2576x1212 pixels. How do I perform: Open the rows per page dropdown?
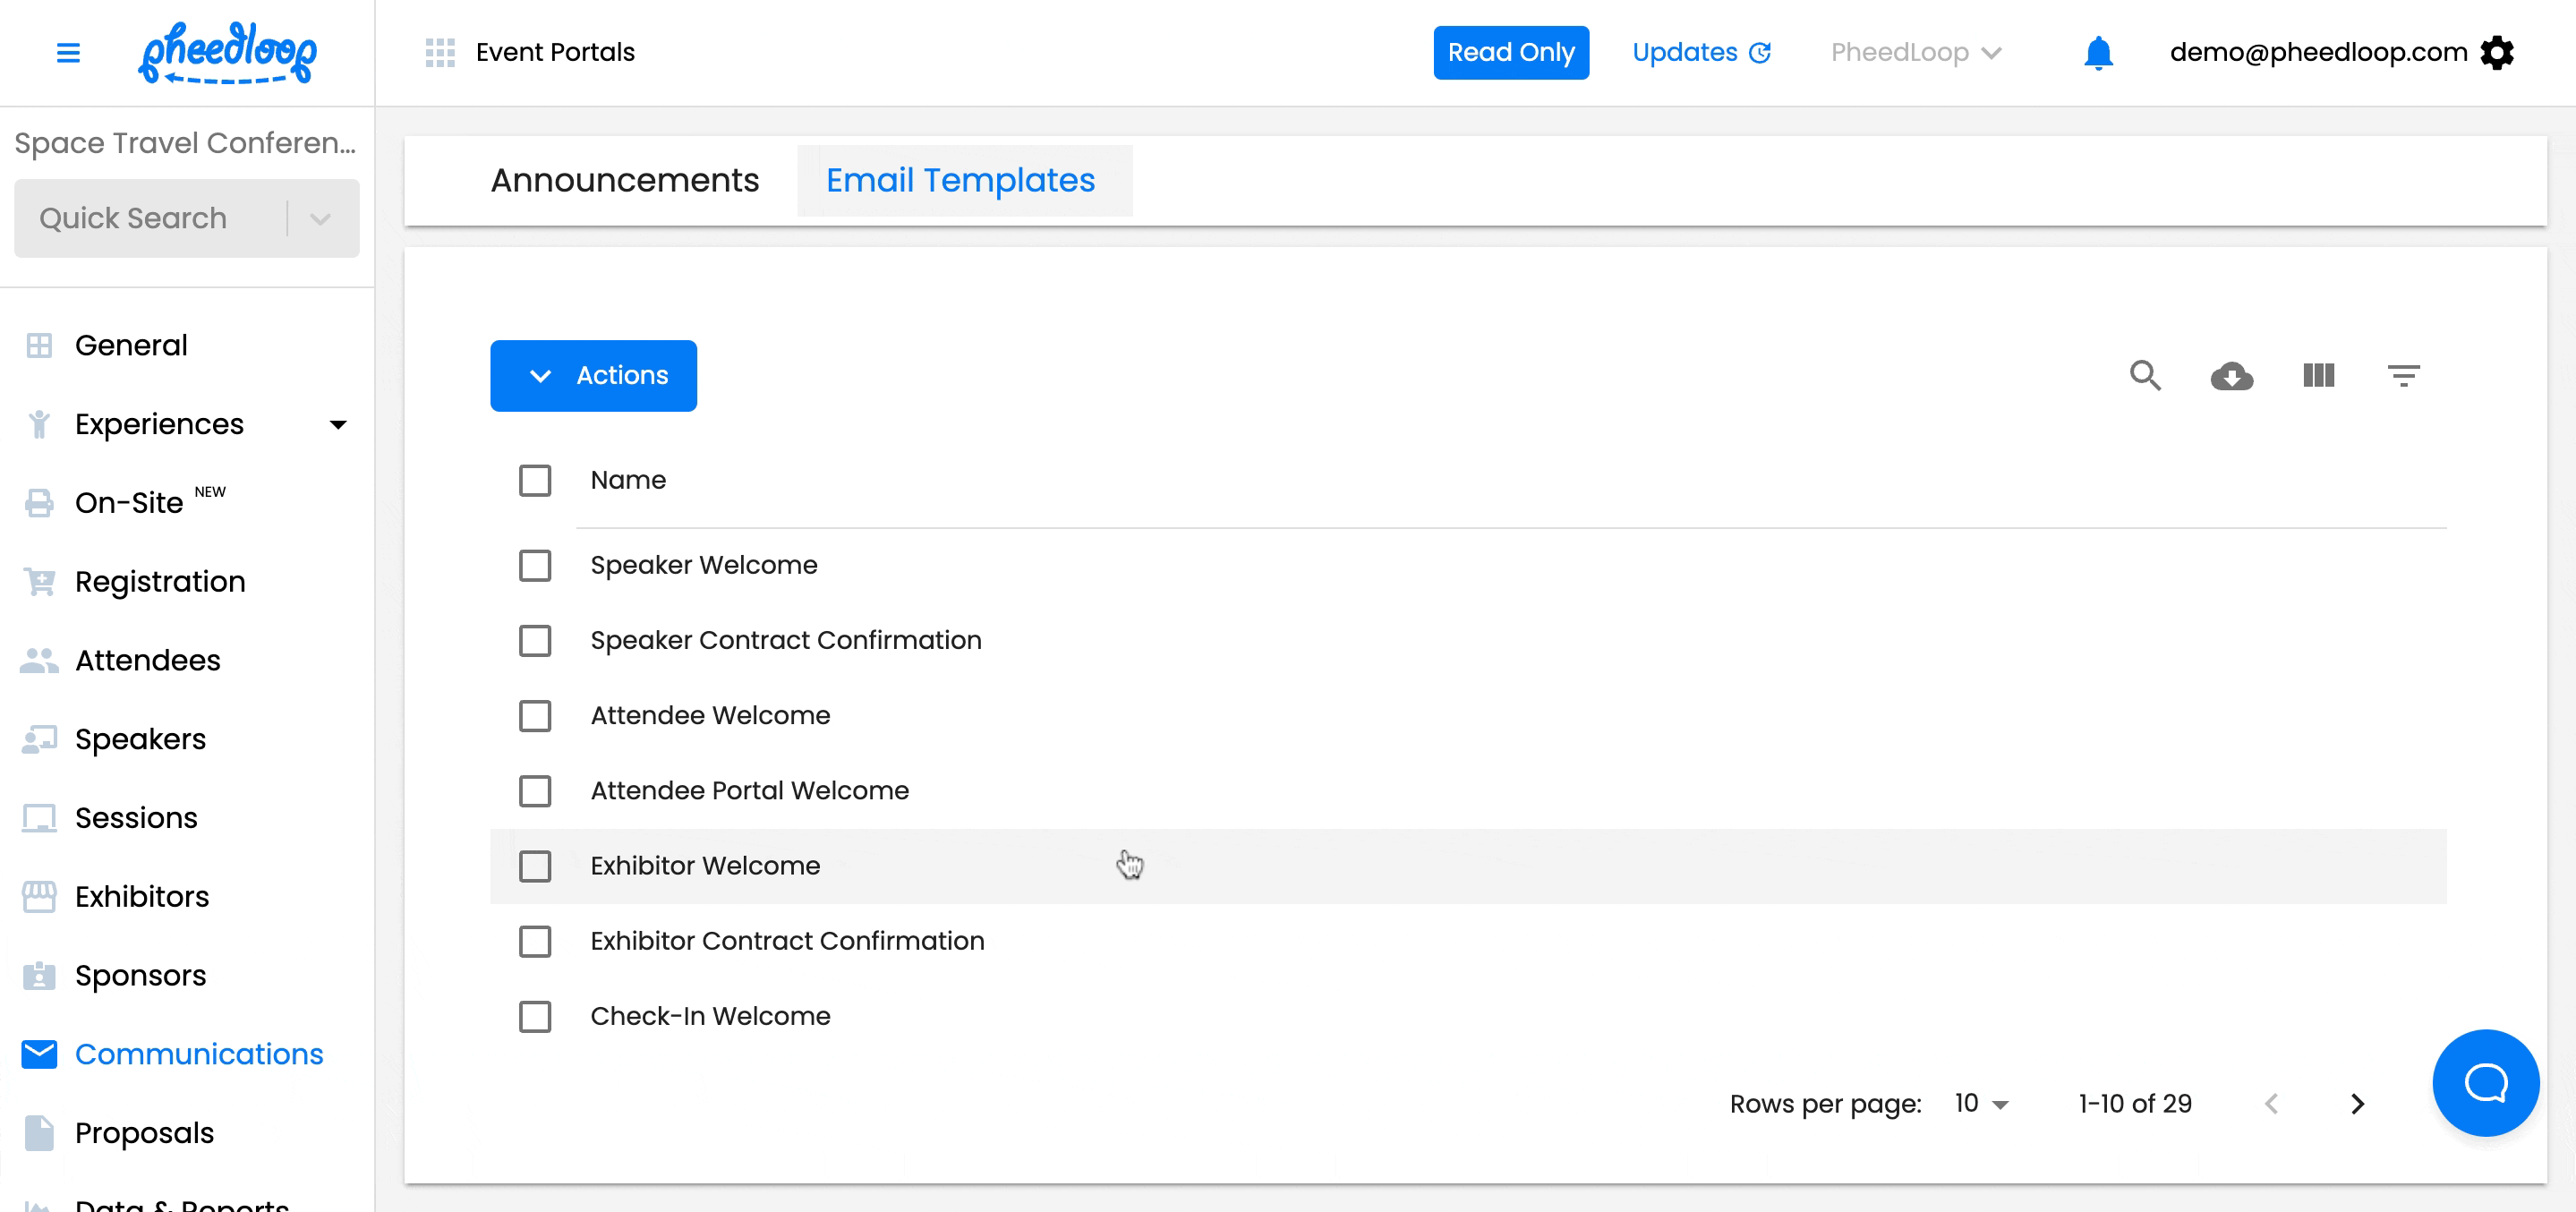(1981, 1104)
